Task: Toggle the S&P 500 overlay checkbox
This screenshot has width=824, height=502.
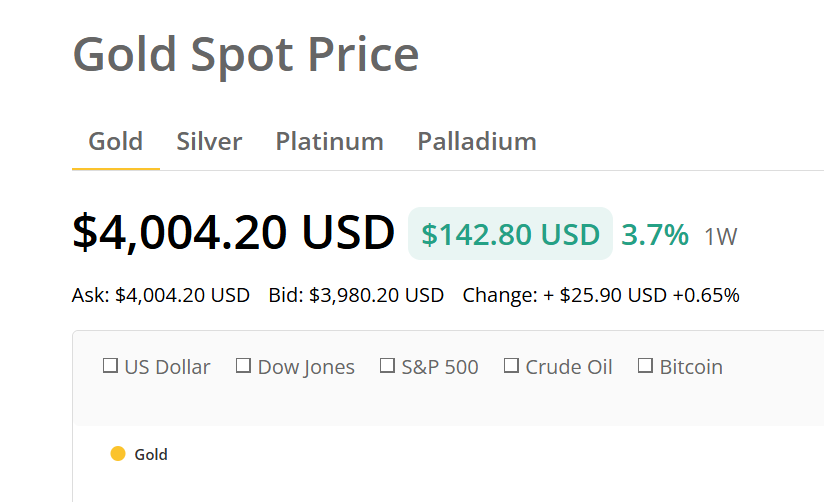Action: coord(388,366)
